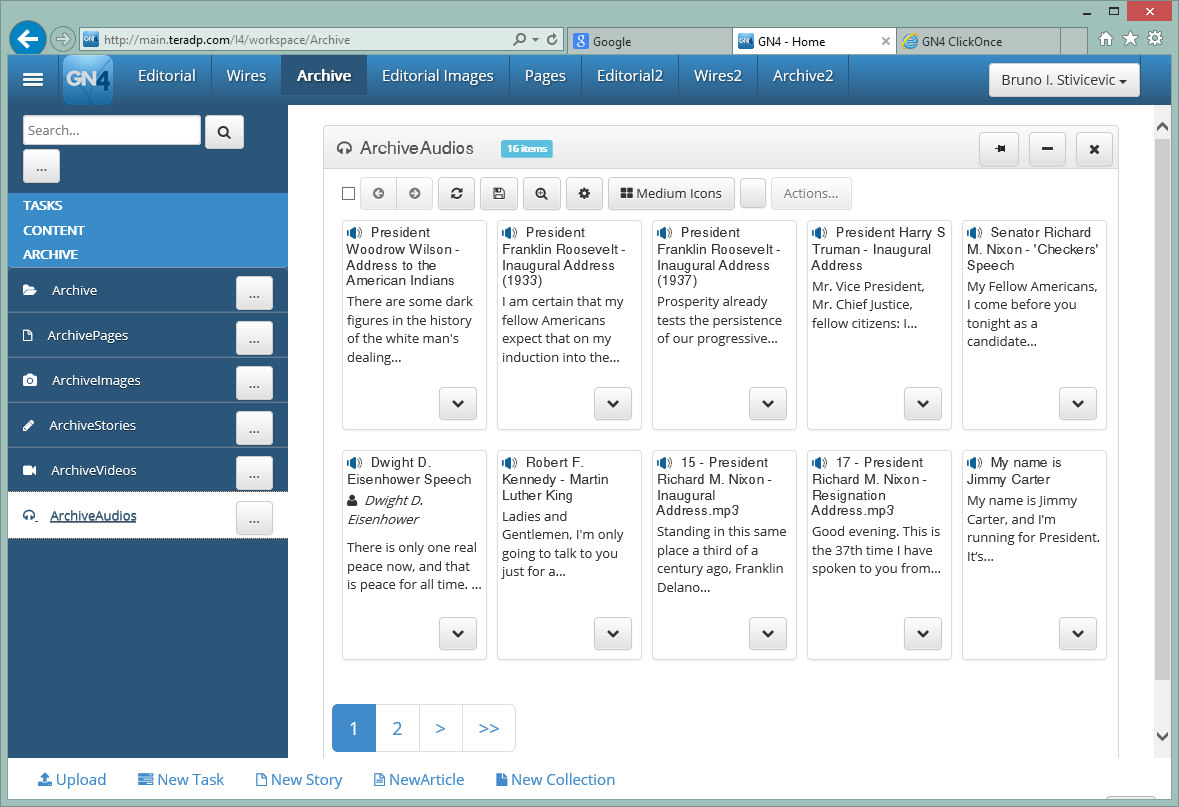Open the Bruno I. Stivicevic user dropdown

click(x=1064, y=80)
